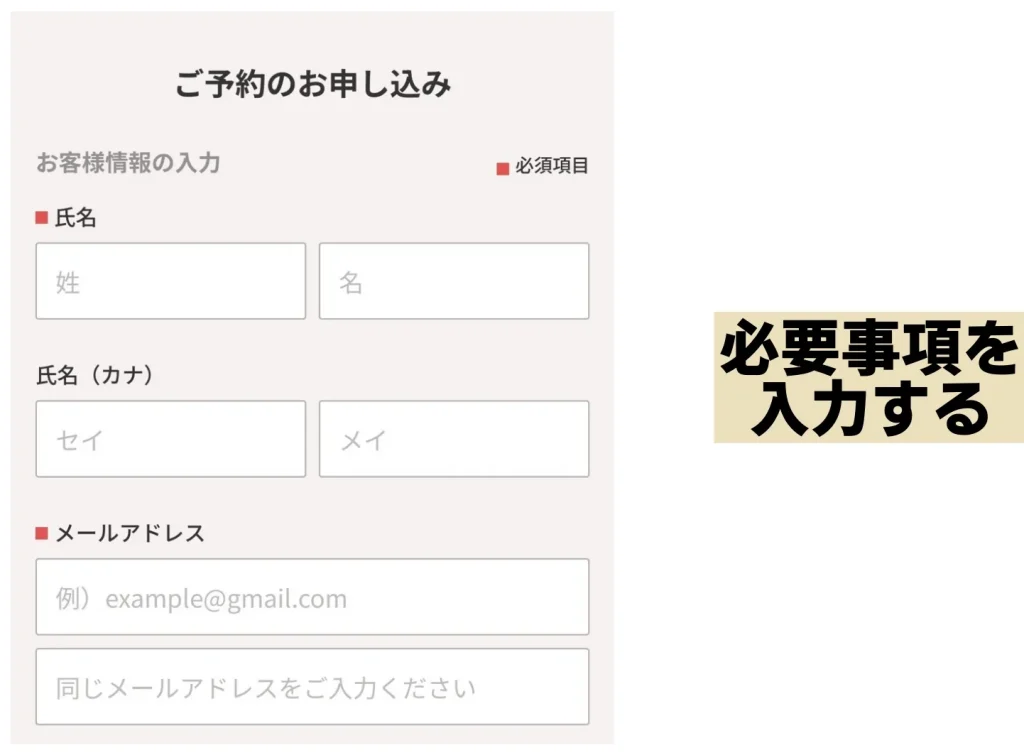Click the red required marker beside 氏名
Viewport: 1024px width, 755px height.
[42, 218]
